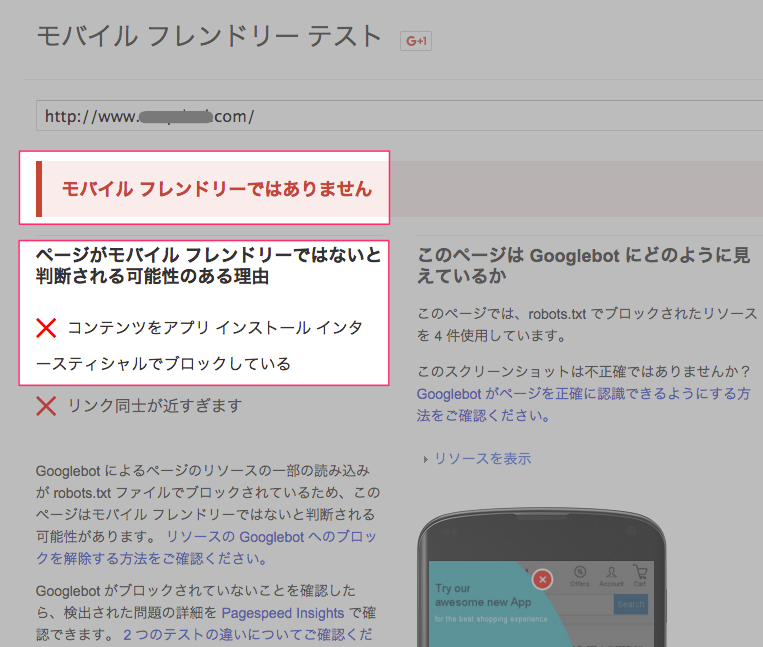
Task: Click red X icon beside リンク同士が近すぎます
Action: click(x=46, y=406)
